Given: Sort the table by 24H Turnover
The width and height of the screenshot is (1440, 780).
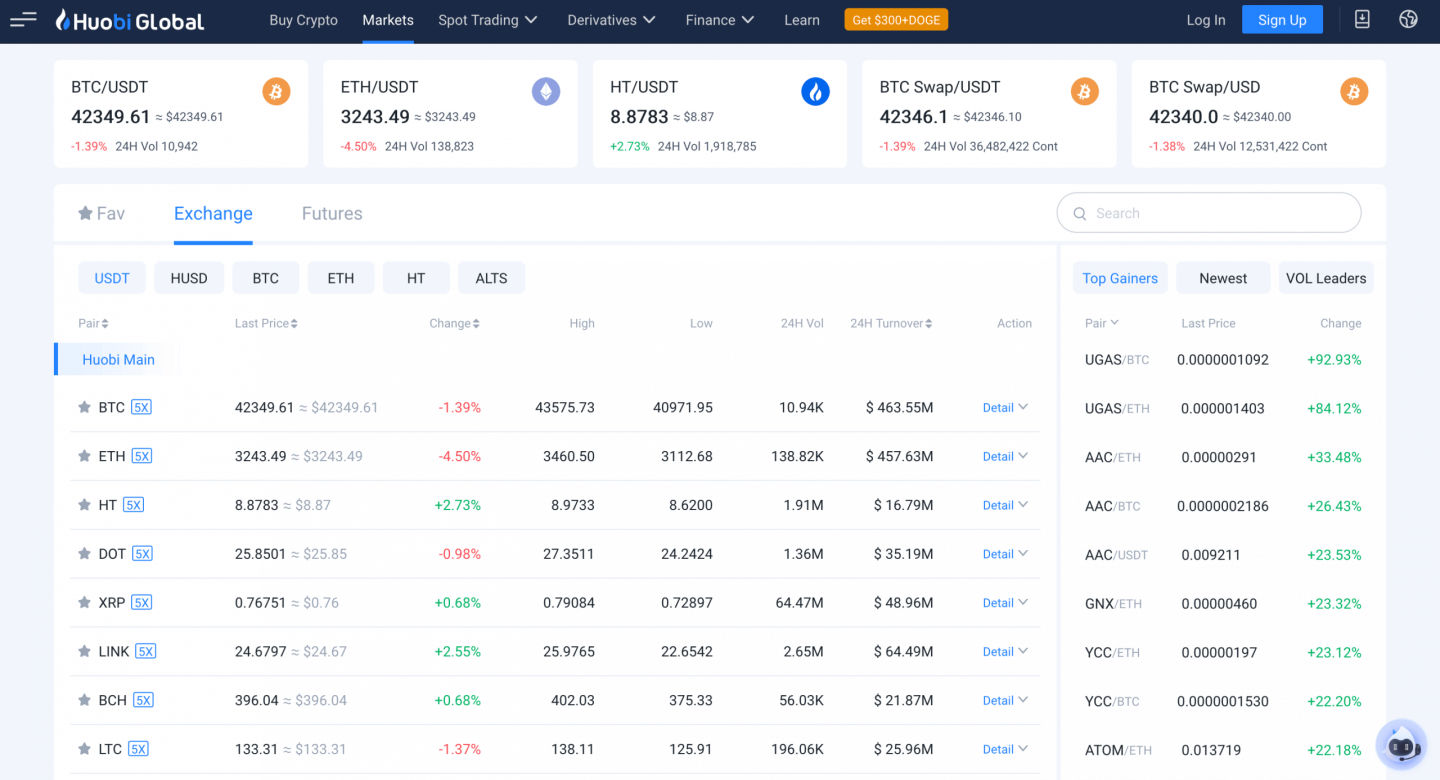Looking at the screenshot, I should pyautogui.click(x=891, y=323).
